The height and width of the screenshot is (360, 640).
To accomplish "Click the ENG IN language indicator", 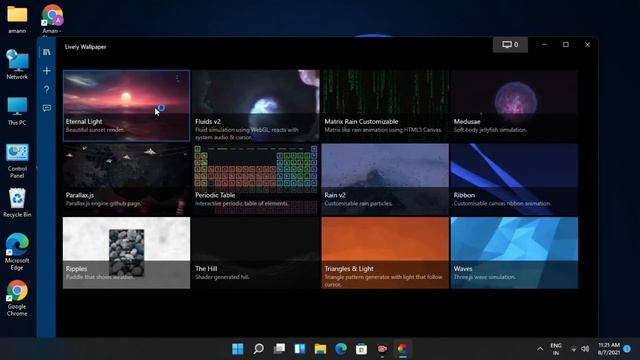I will (556, 349).
